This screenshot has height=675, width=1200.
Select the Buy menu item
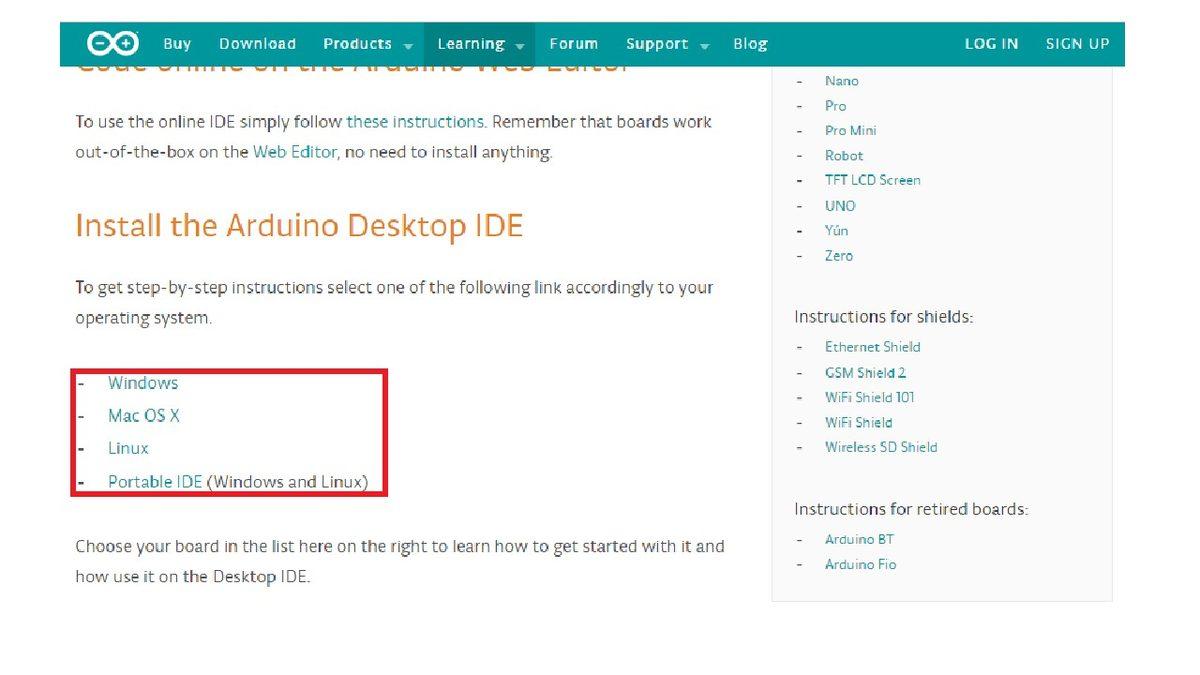pyautogui.click(x=176, y=43)
